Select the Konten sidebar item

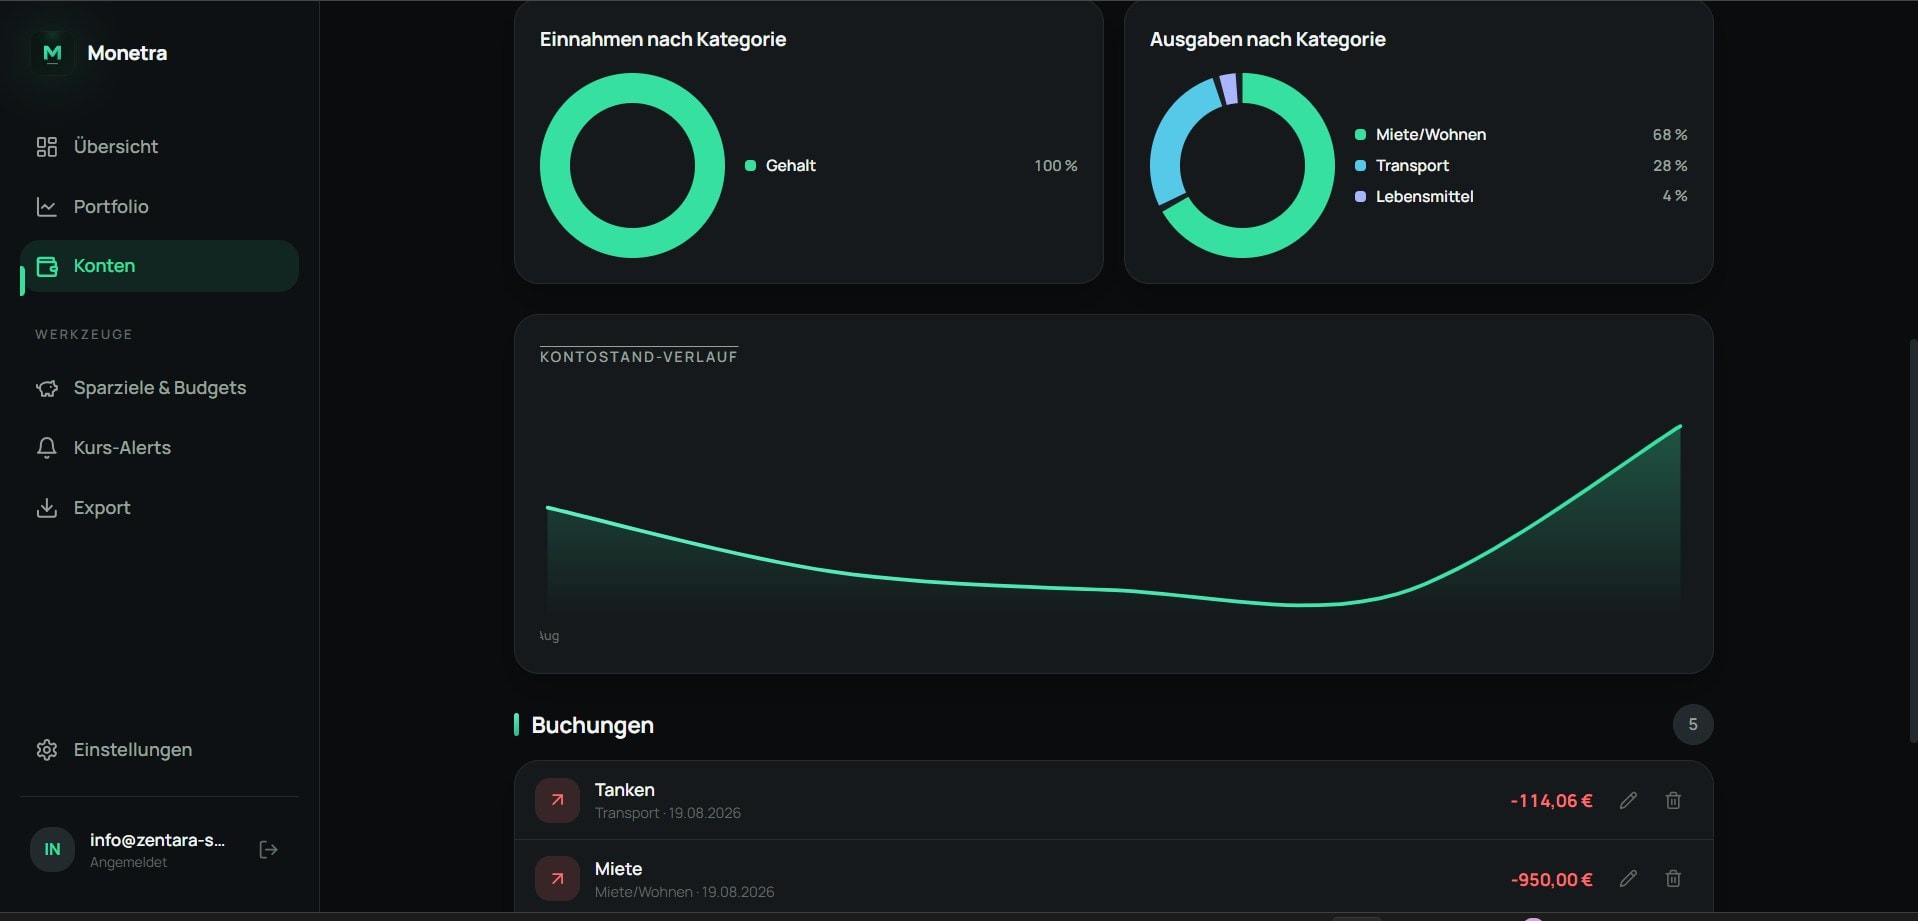159,266
